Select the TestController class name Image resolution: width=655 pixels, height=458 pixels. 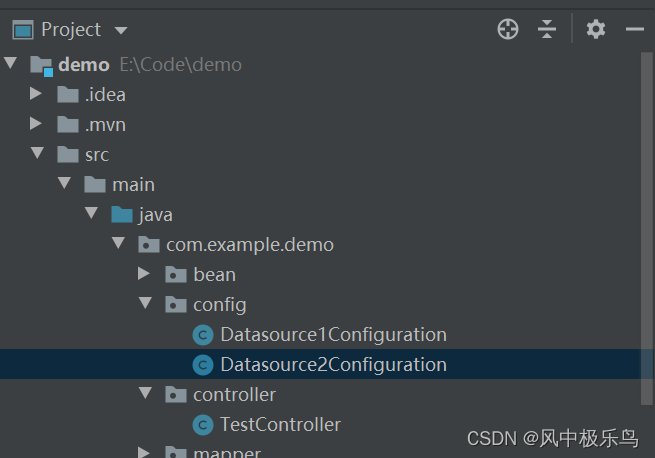coord(280,425)
